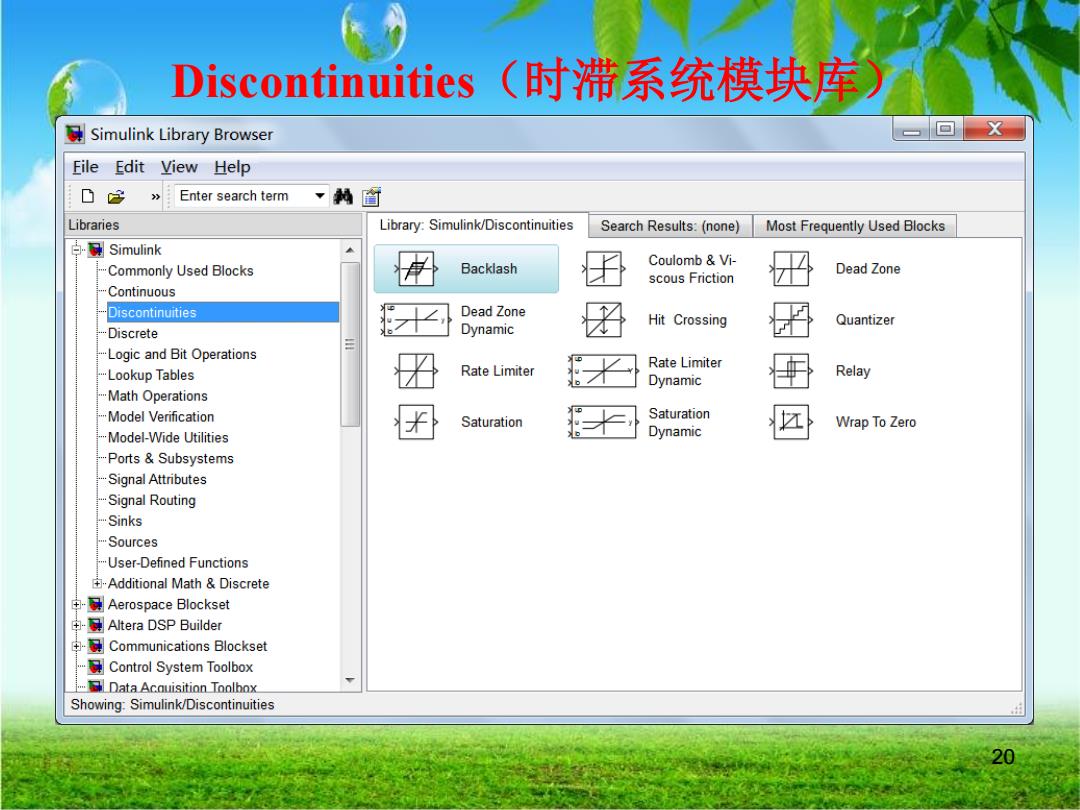This screenshot has height=810, width=1080.
Task: Select Discrete in the library tree
Action: pos(133,333)
